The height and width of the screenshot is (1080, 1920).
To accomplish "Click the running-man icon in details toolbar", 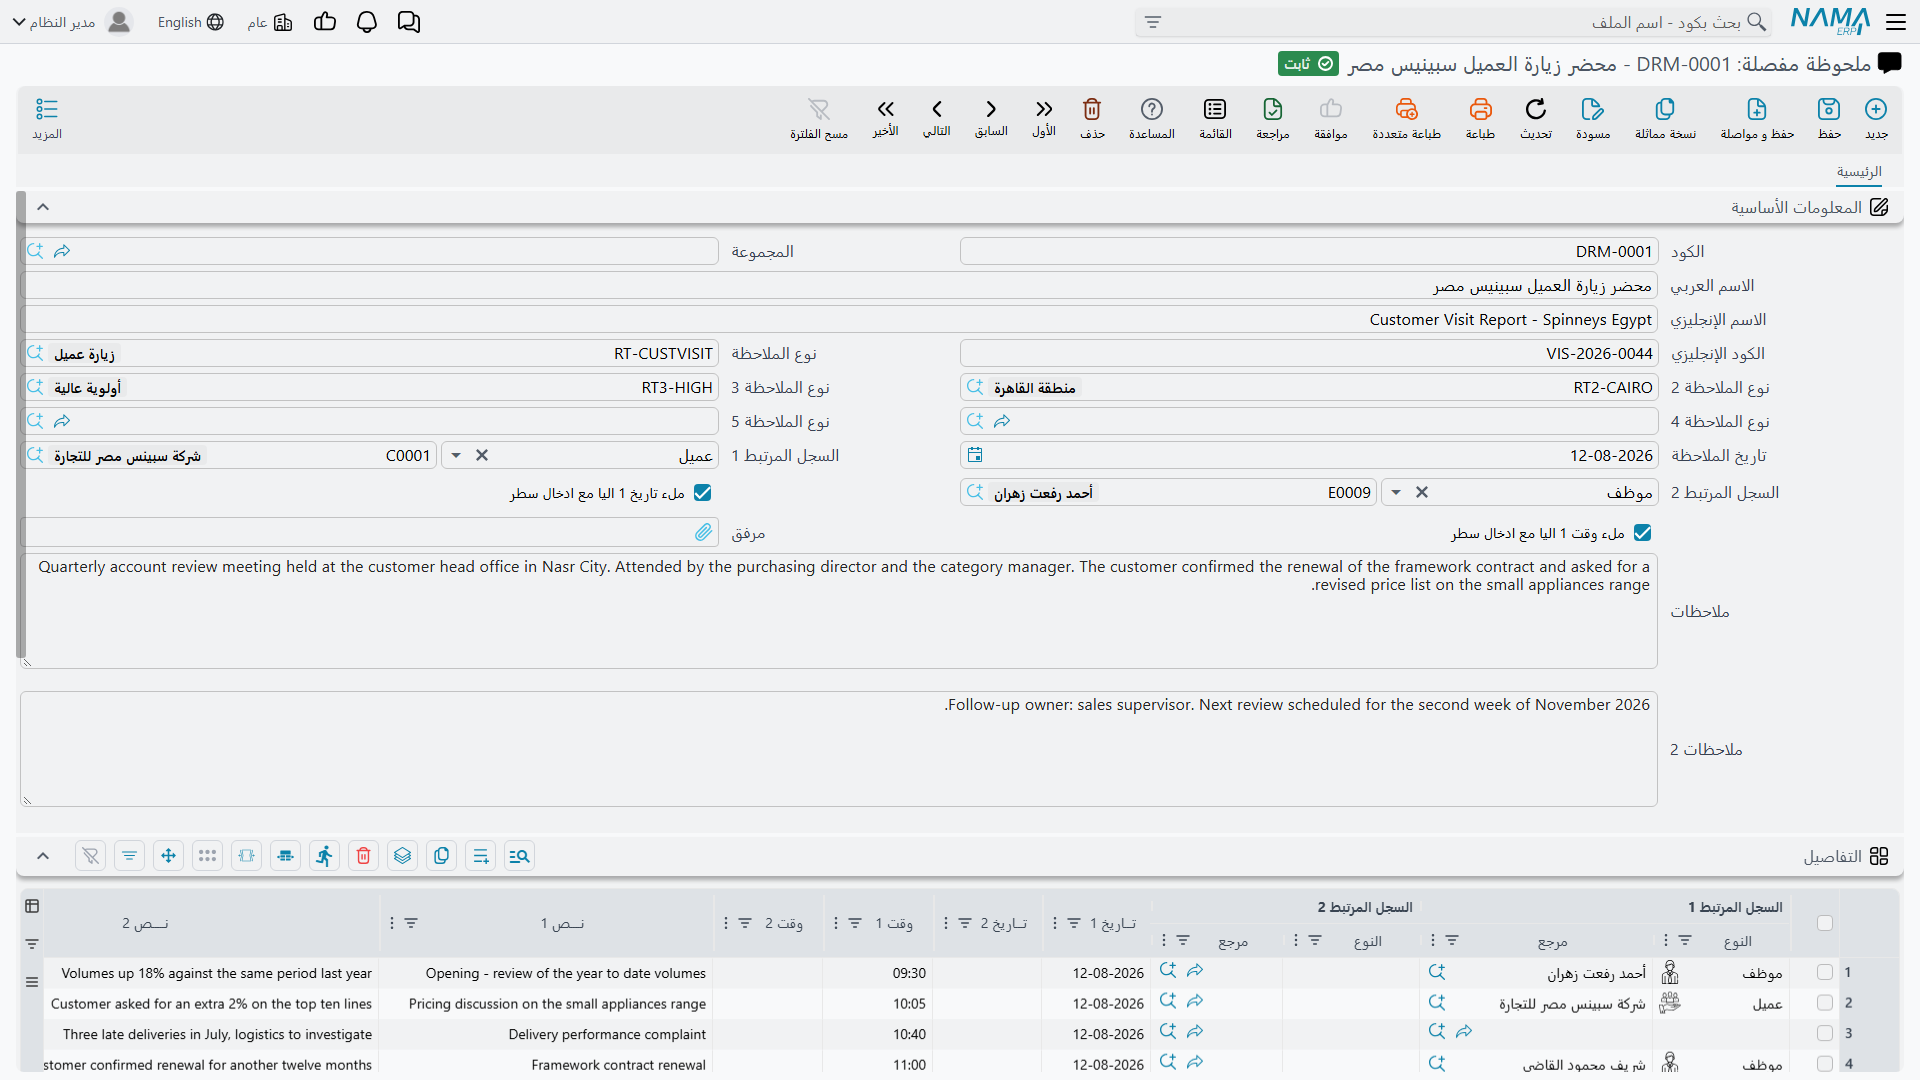I will tap(325, 856).
